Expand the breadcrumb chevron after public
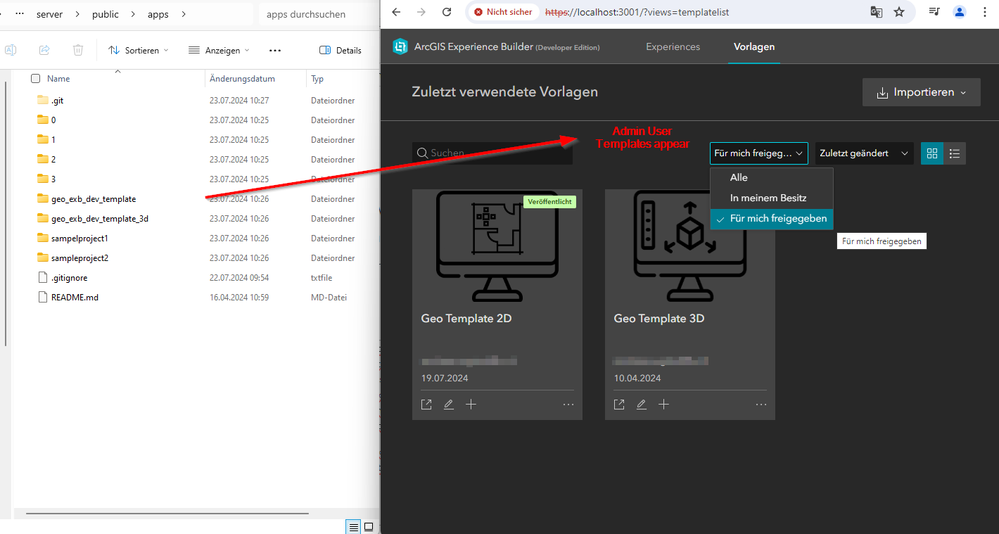The width and height of the screenshot is (999, 534). 133,14
